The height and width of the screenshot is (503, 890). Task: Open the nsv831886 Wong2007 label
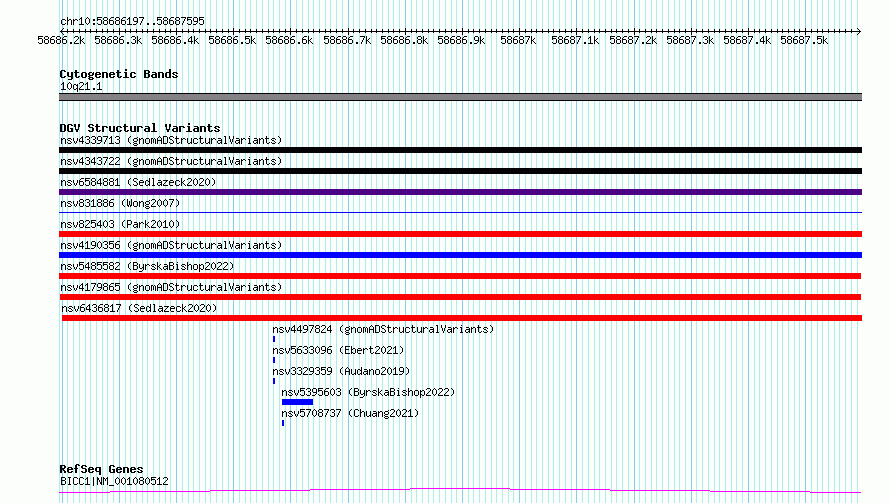click(x=120, y=203)
